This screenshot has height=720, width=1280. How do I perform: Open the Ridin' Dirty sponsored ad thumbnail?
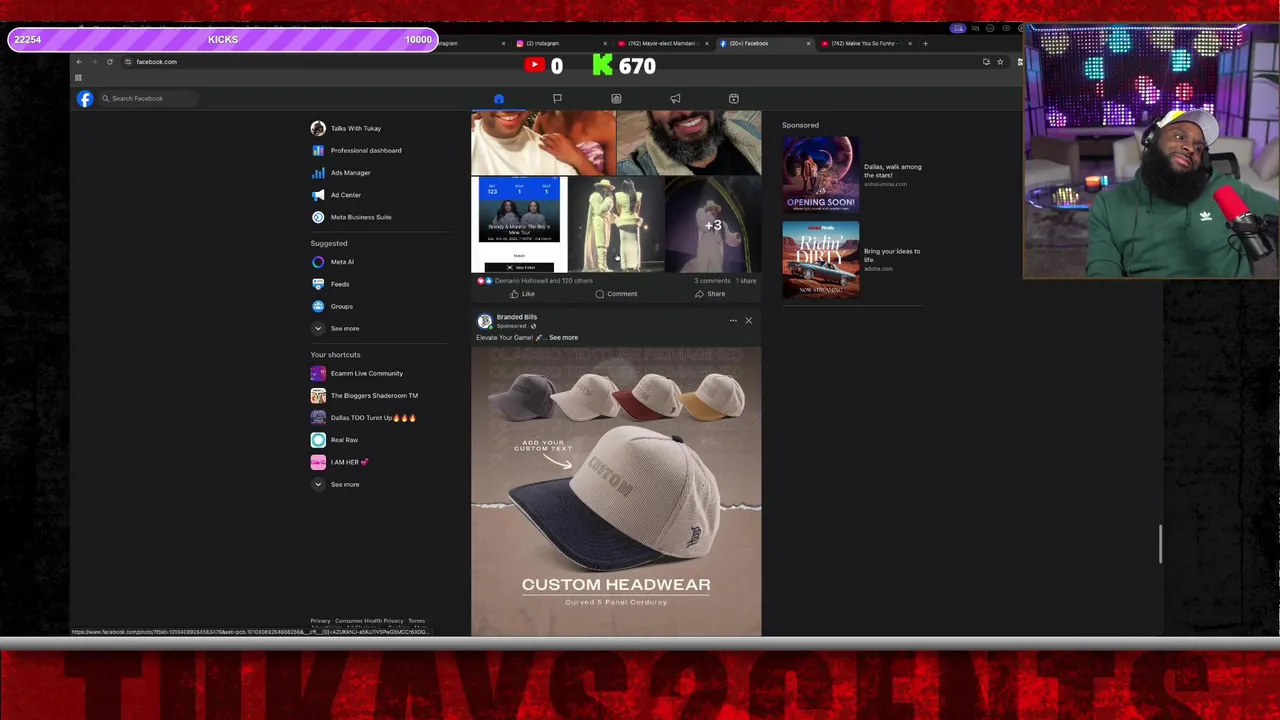(820, 259)
